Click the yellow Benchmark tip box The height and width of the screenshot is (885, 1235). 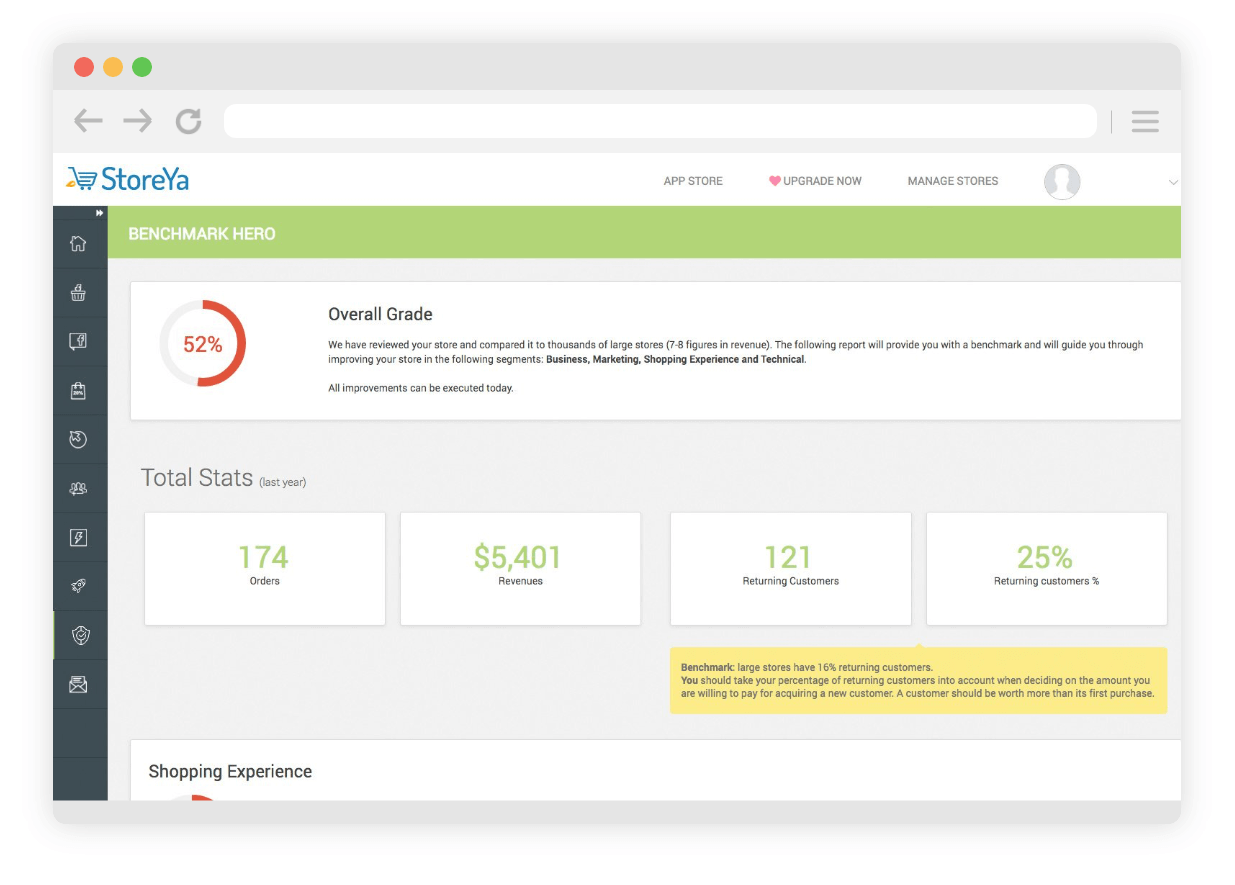918,680
